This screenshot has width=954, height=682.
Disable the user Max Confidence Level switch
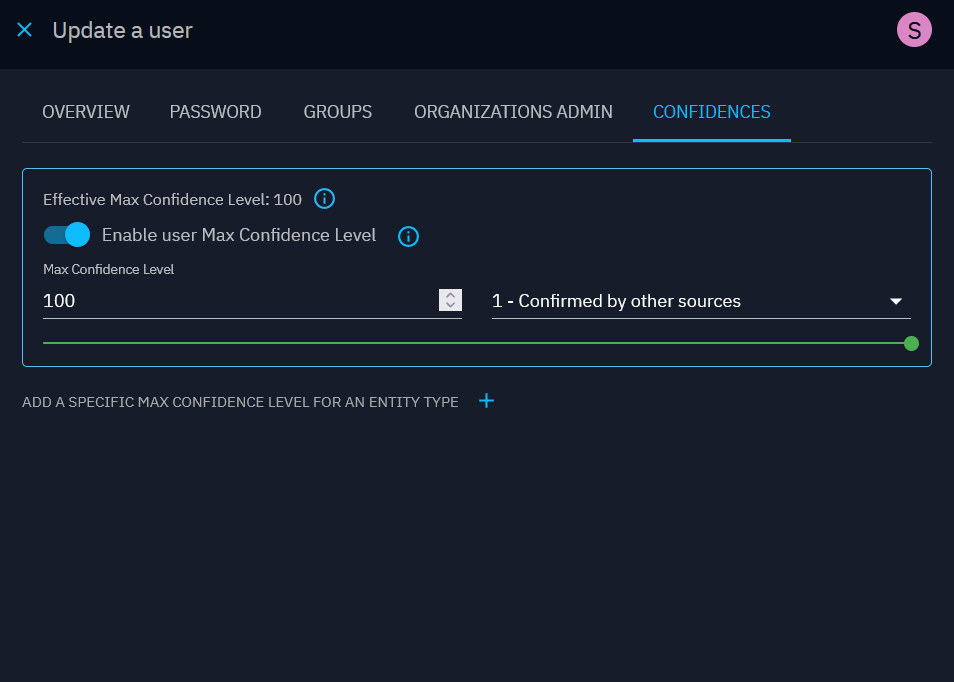(x=67, y=235)
